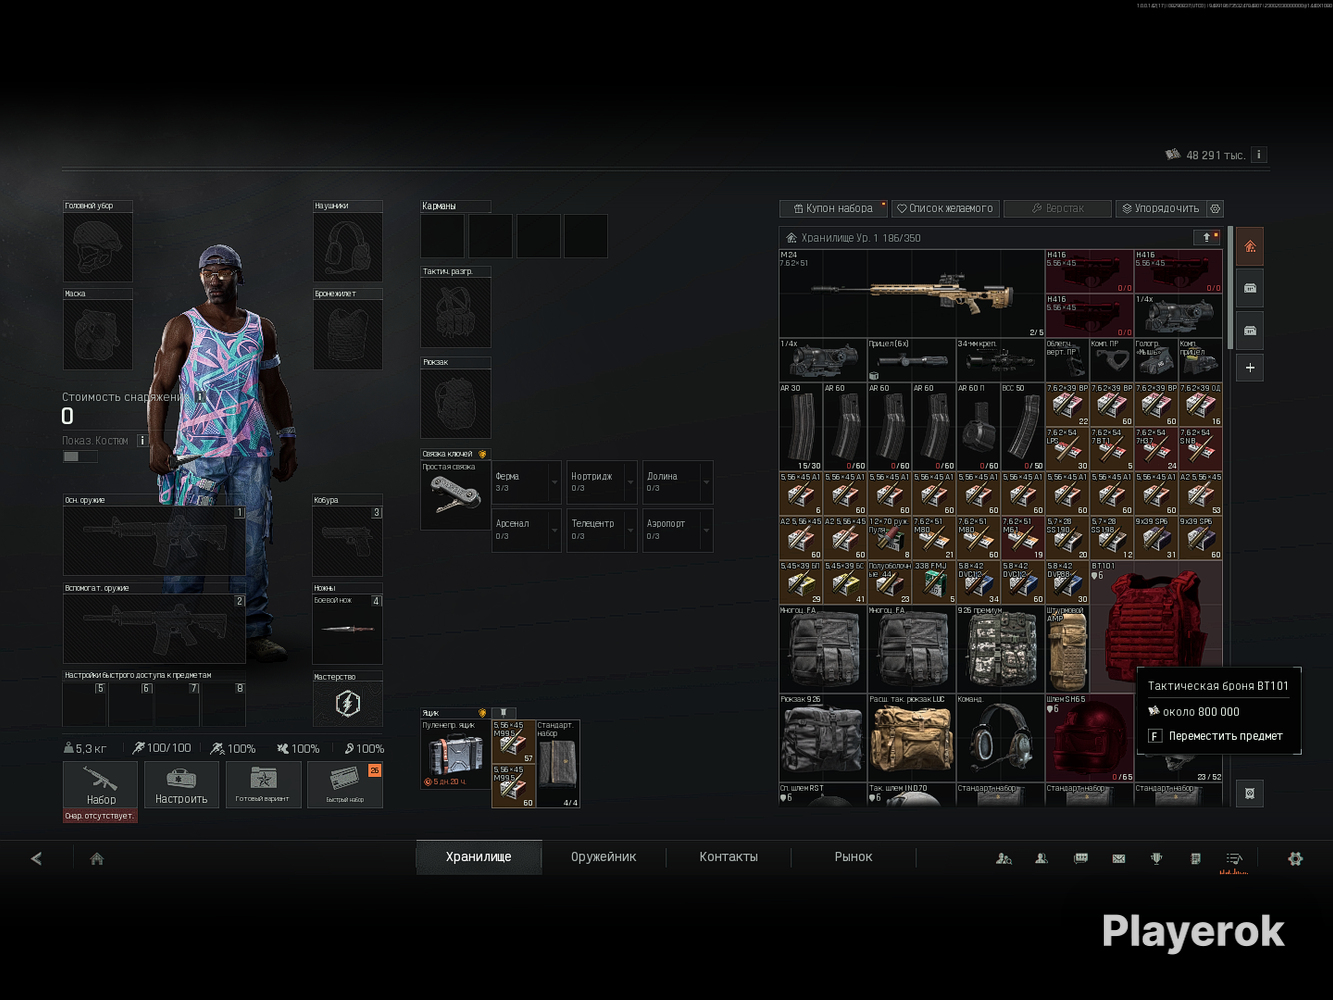Click the Верстак workbench button
Screen dimensions: 1333x1000
(x=1058, y=209)
